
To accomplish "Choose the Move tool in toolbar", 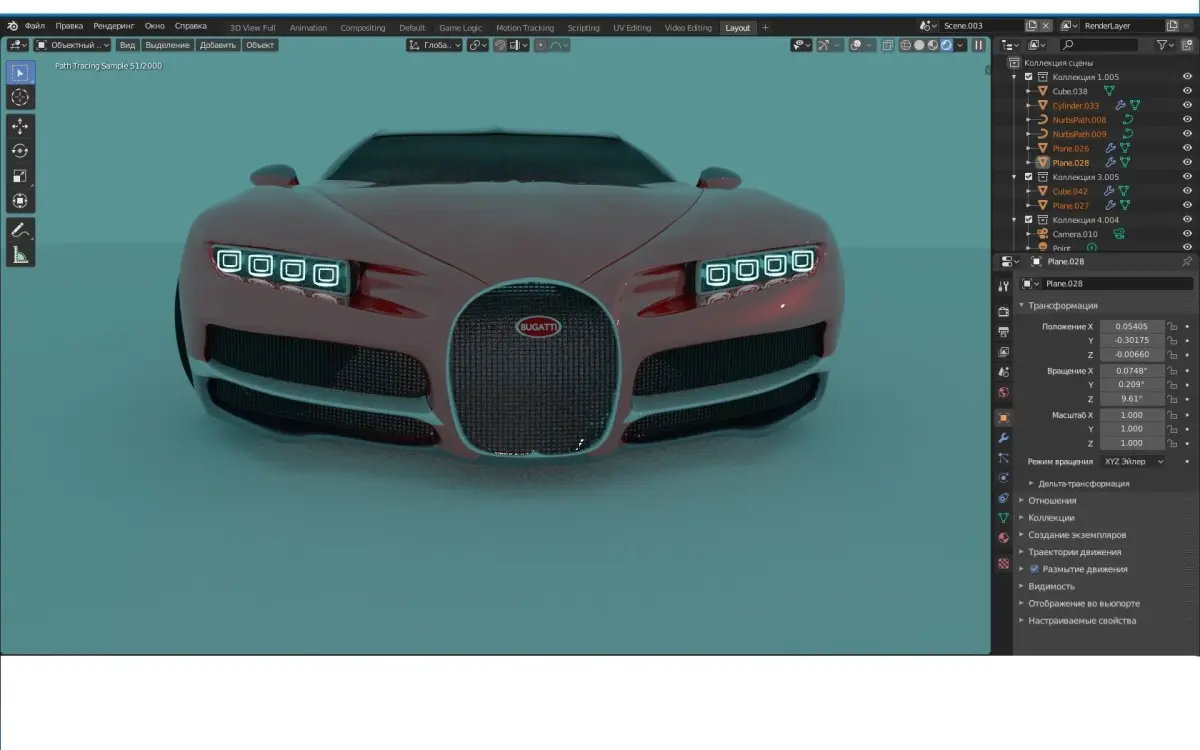I will [20, 126].
